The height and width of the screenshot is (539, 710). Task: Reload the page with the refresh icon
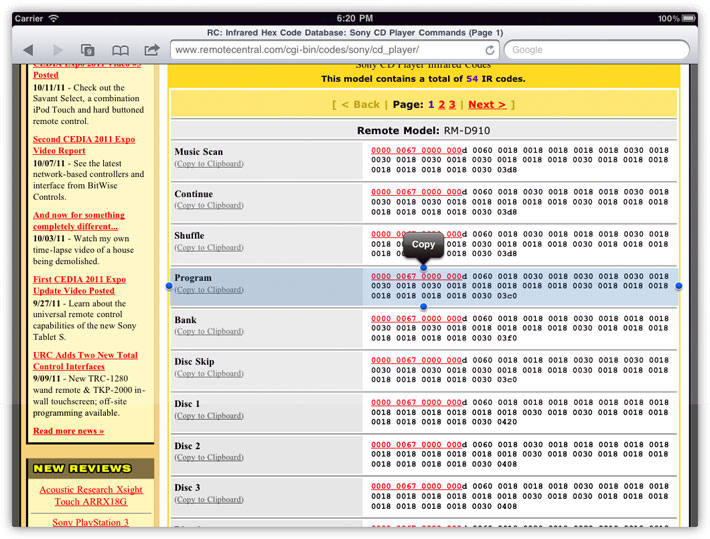[489, 50]
